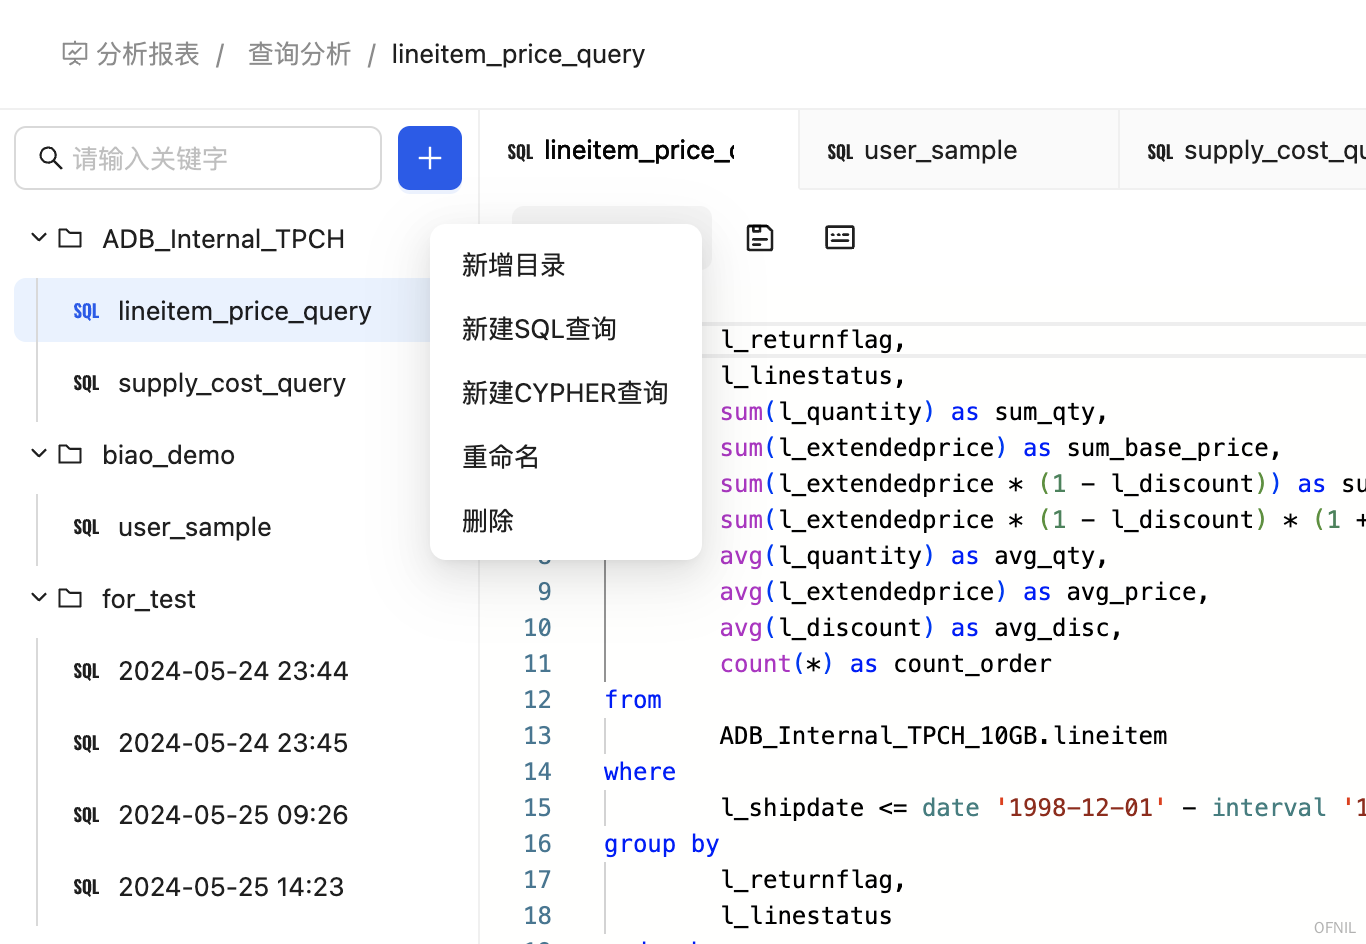1366x944 pixels.
Task: Click the search magnifier icon
Action: pyautogui.click(x=50, y=158)
